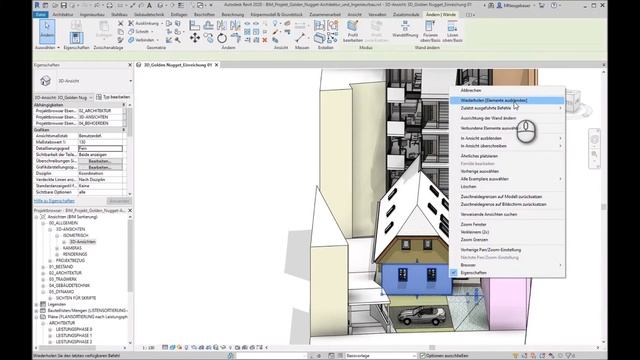Select LEISTUNGSPHASE 1 in project browser
The width and height of the screenshot is (640, 360).
[x=74, y=336]
